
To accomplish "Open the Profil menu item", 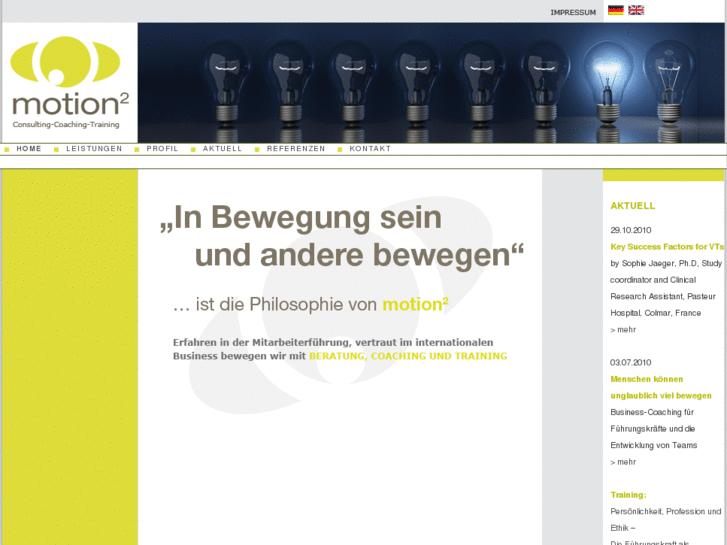I will tap(162, 148).
